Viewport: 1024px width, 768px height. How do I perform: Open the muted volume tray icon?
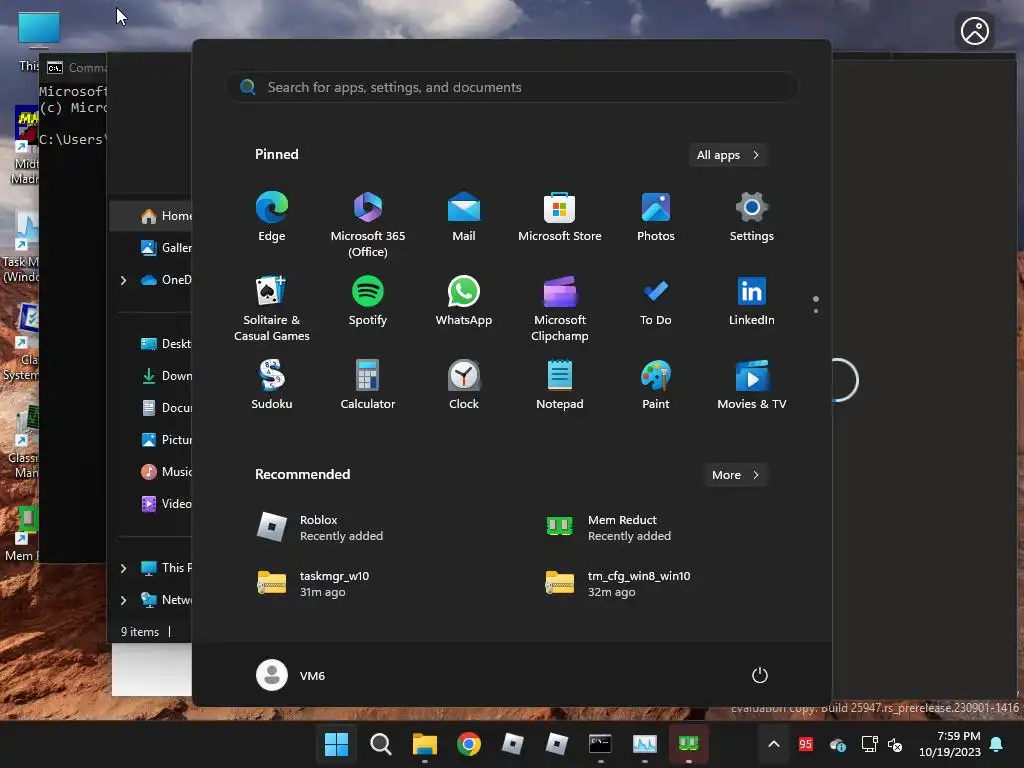[x=895, y=744]
